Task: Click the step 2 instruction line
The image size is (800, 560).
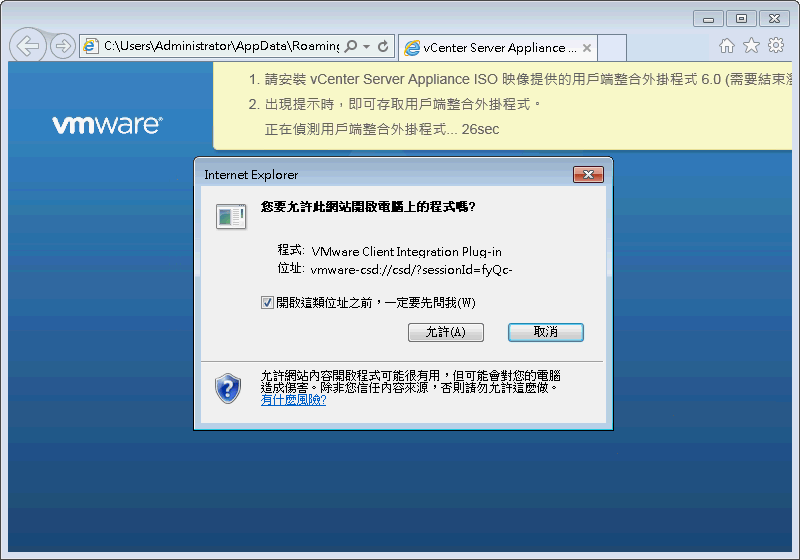Action: 395,105
